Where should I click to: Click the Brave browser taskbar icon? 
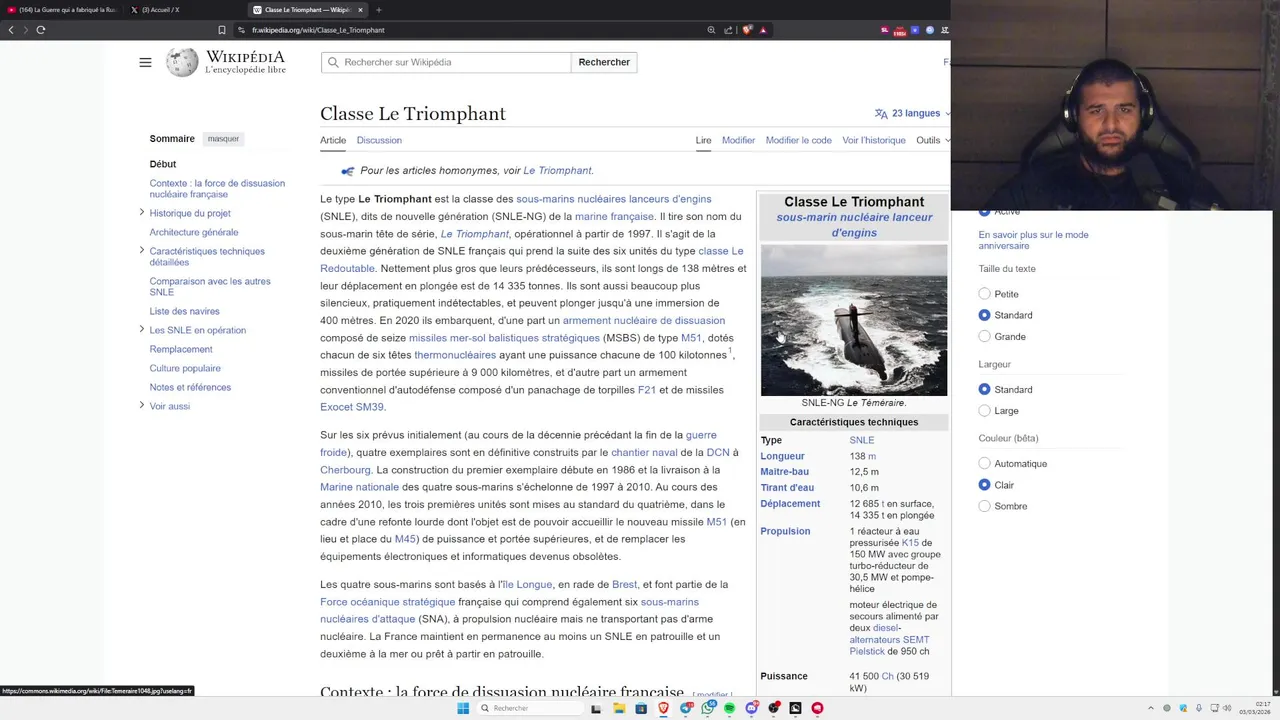pyautogui.click(x=663, y=708)
